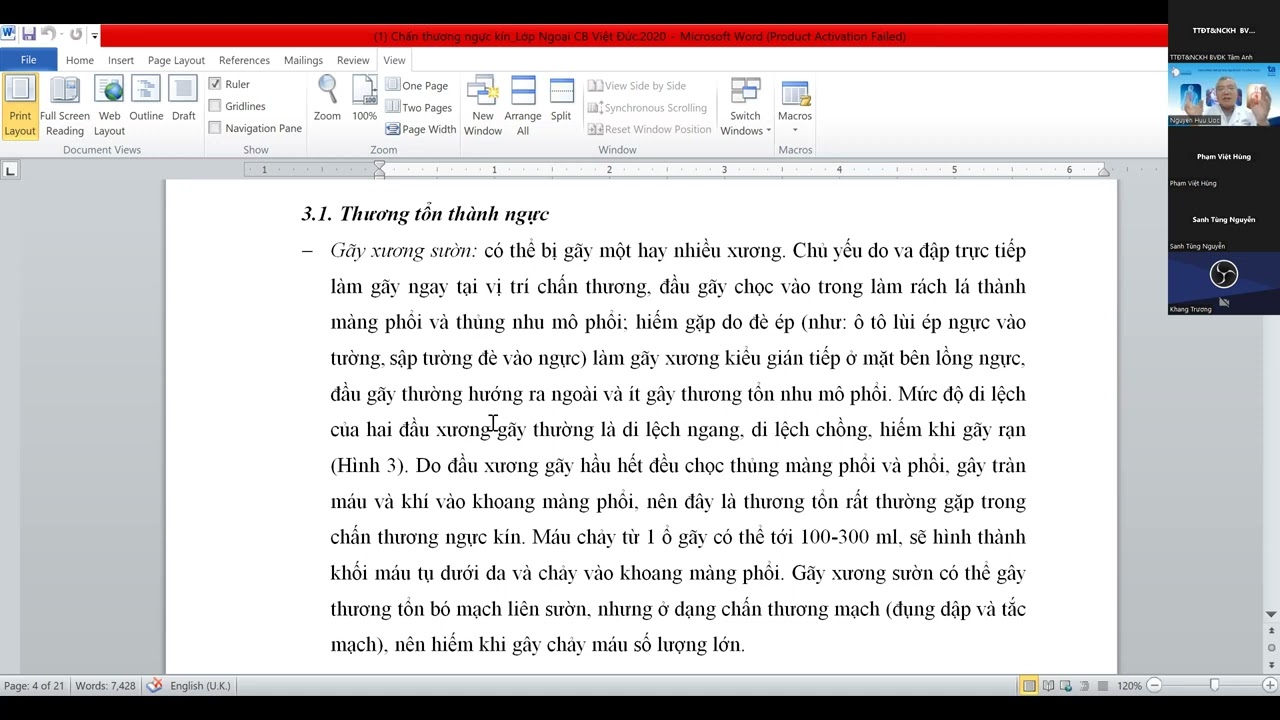The image size is (1280, 720).
Task: Open spelling check icon in status bar
Action: (x=154, y=686)
